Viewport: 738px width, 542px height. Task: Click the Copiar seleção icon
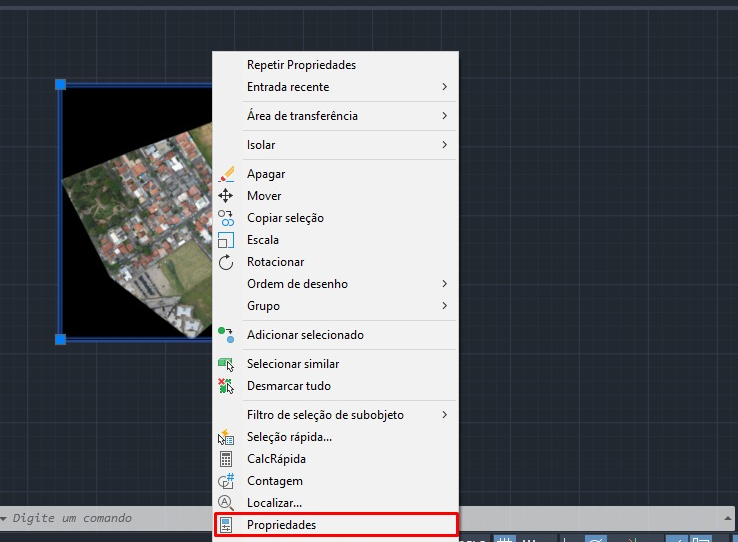pos(226,218)
